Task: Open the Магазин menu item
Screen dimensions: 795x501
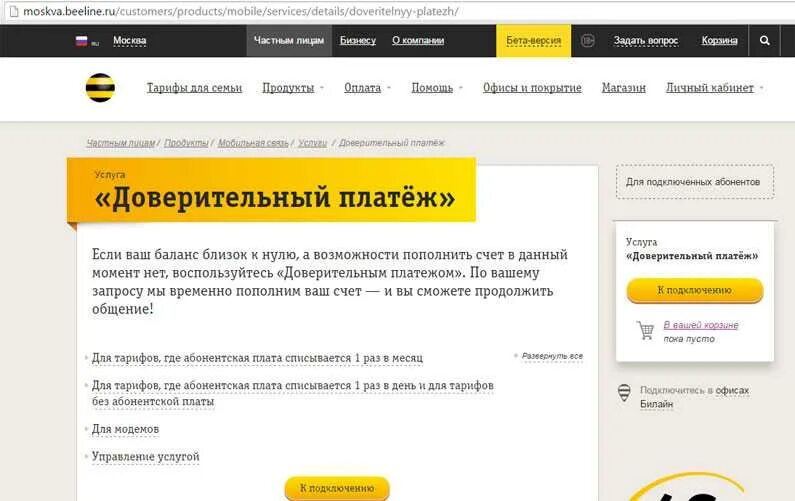Action: pos(624,88)
